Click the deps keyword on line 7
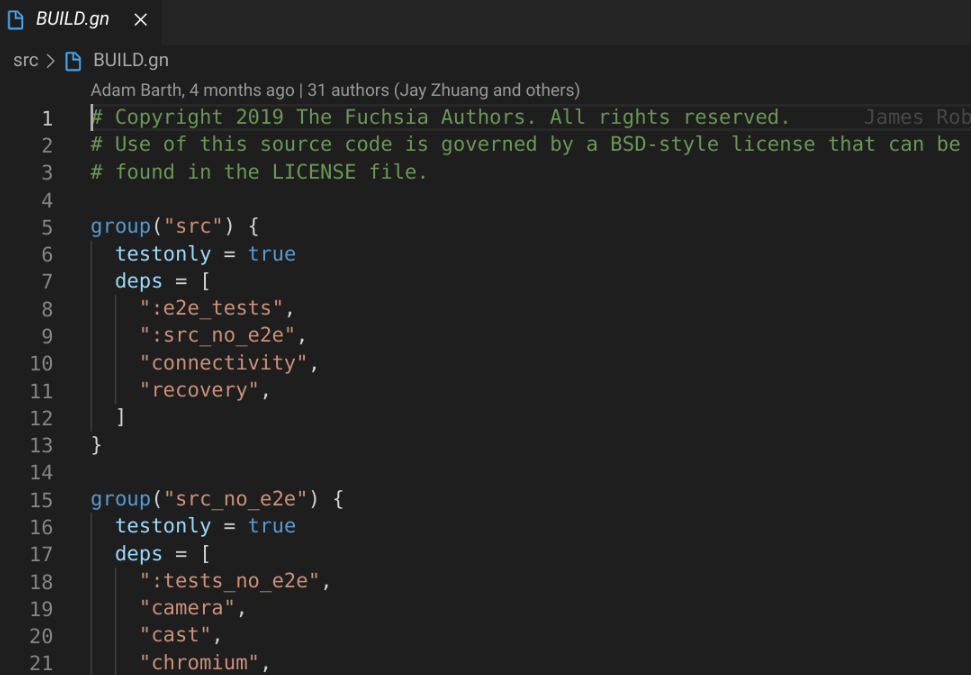This screenshot has width=971, height=675. [137, 281]
